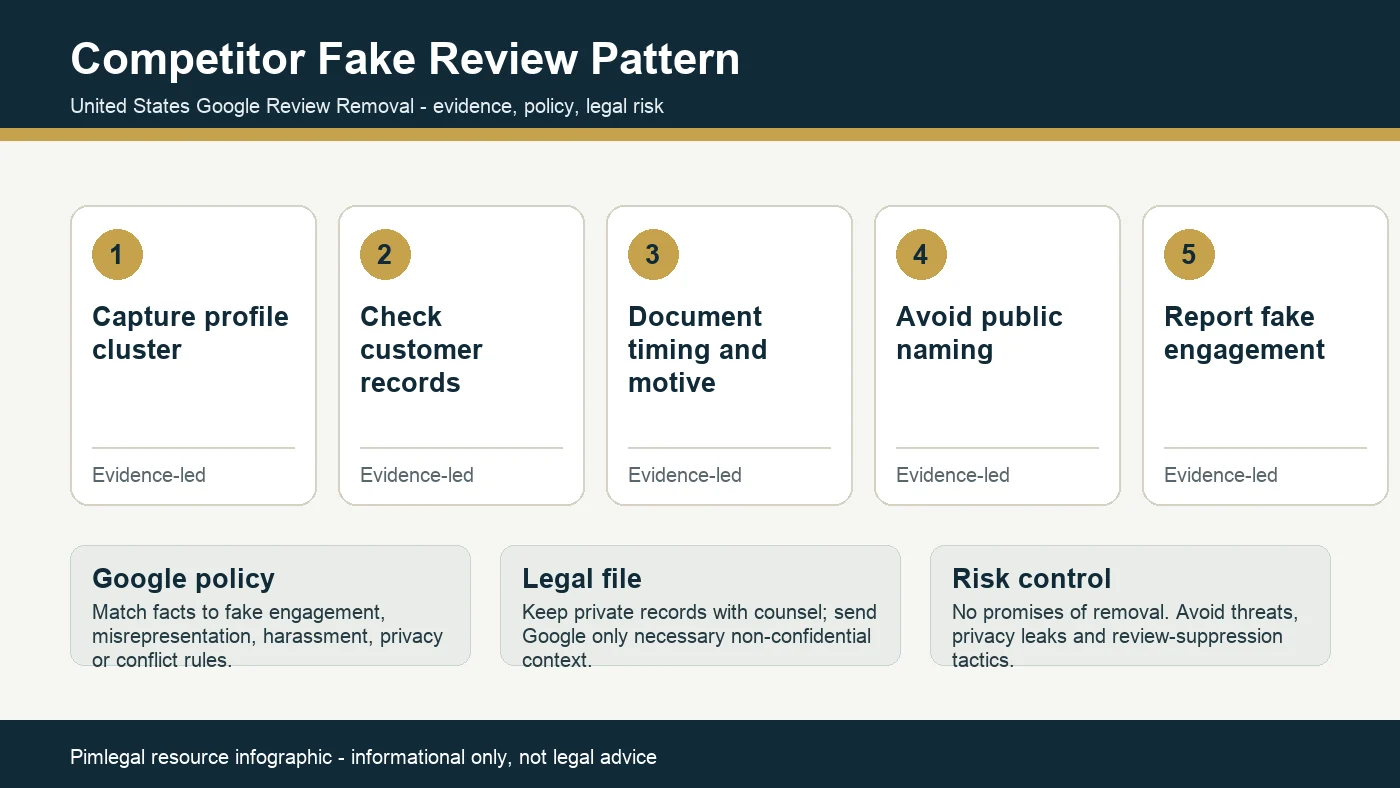Click the number 4 step badge

[x=921, y=254]
